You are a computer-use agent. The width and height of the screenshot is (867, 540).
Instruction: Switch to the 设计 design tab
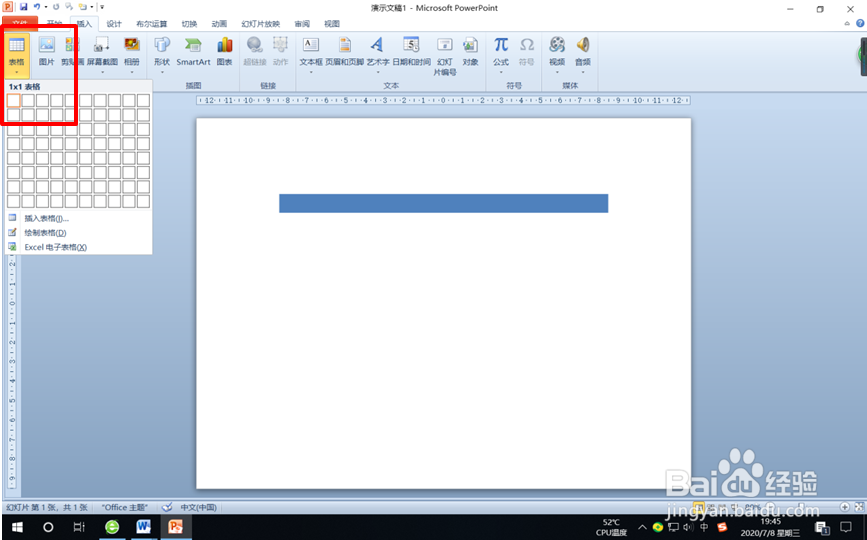tap(114, 24)
